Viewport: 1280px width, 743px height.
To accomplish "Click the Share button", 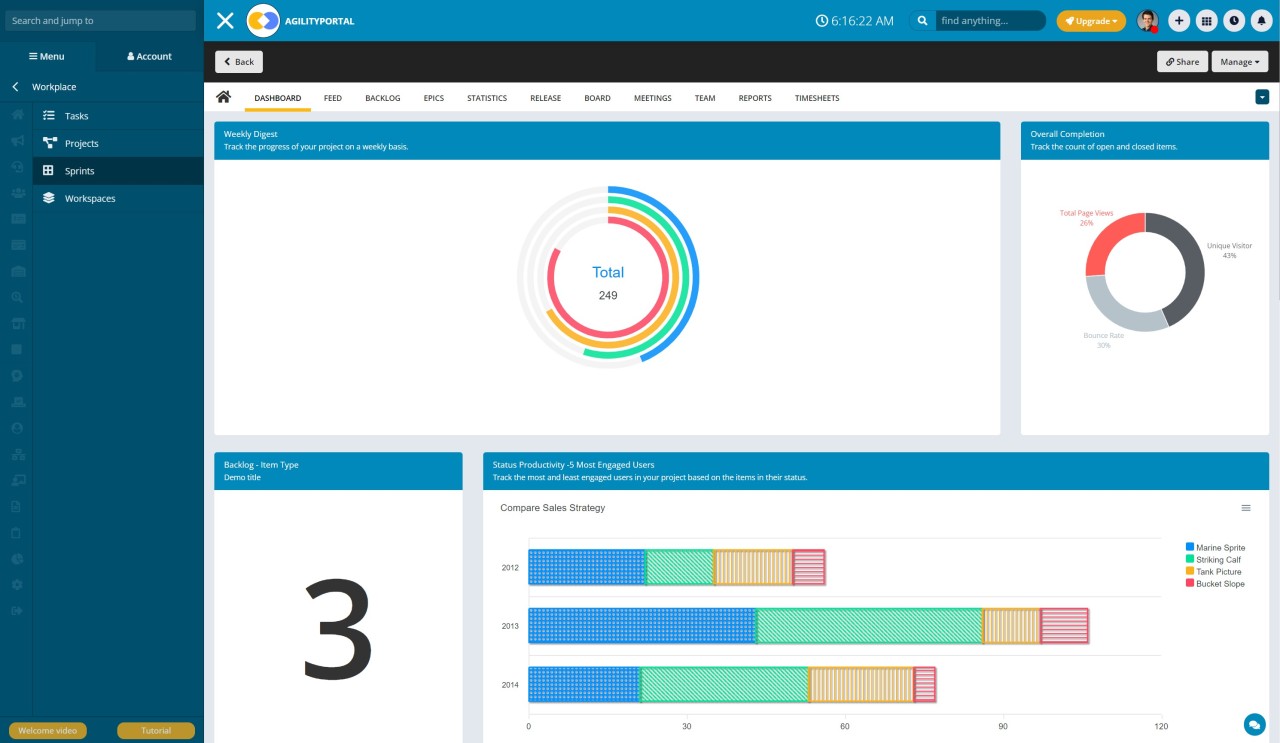I will pyautogui.click(x=1182, y=61).
